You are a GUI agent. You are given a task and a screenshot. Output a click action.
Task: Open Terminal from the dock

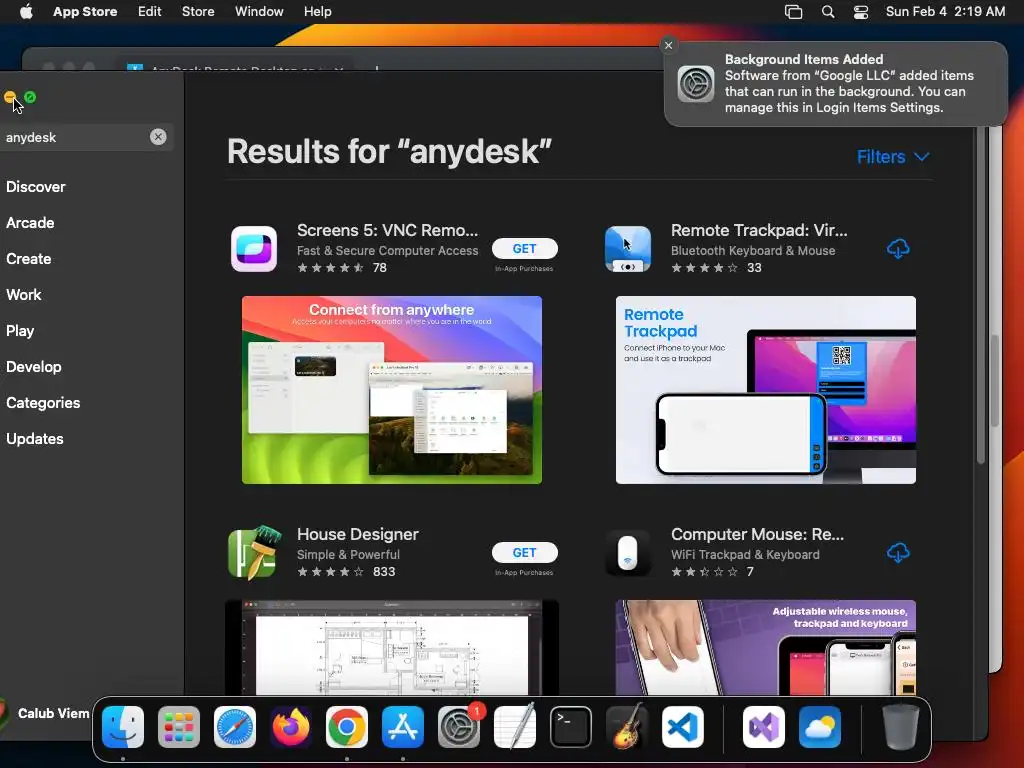(x=571, y=727)
